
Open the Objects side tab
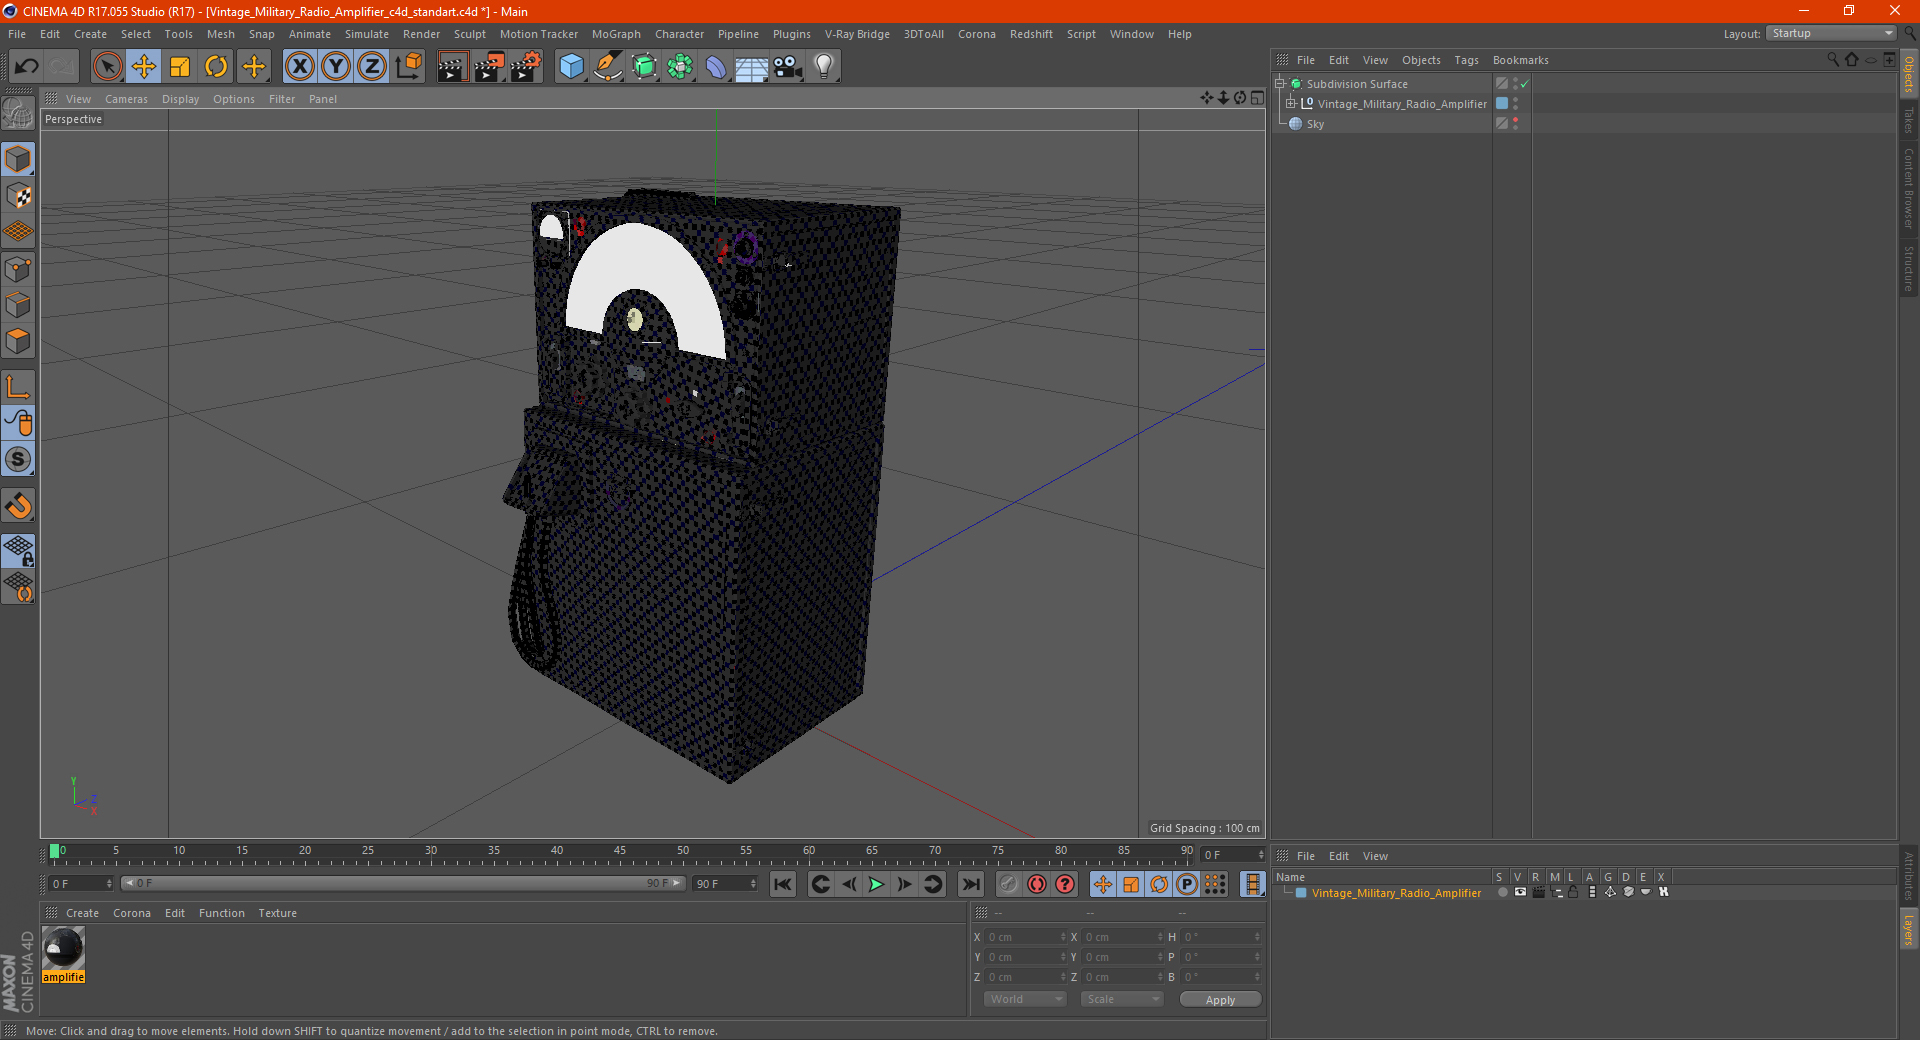1909,73
